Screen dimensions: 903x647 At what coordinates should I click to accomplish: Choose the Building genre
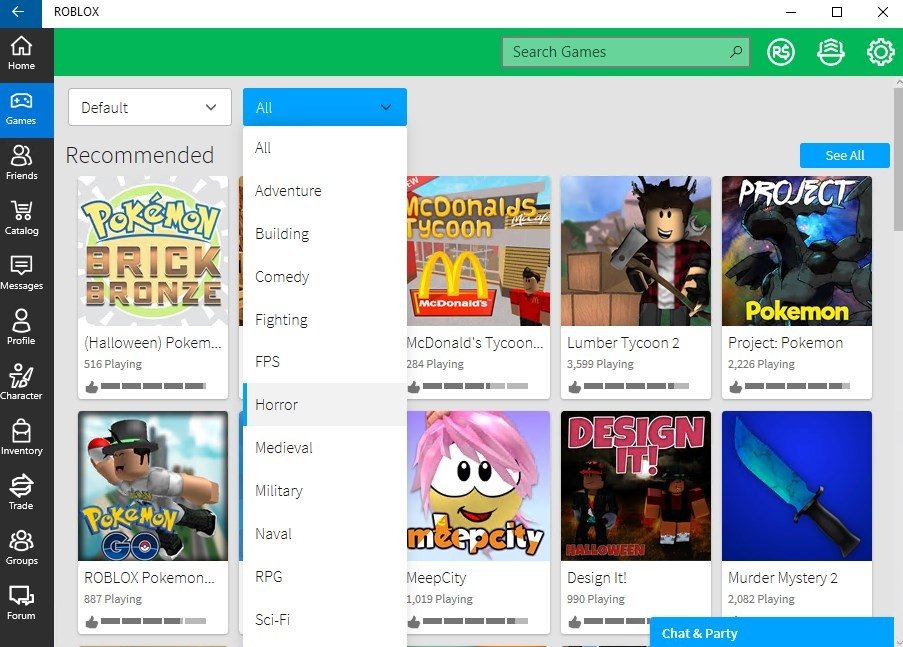pyautogui.click(x=325, y=233)
